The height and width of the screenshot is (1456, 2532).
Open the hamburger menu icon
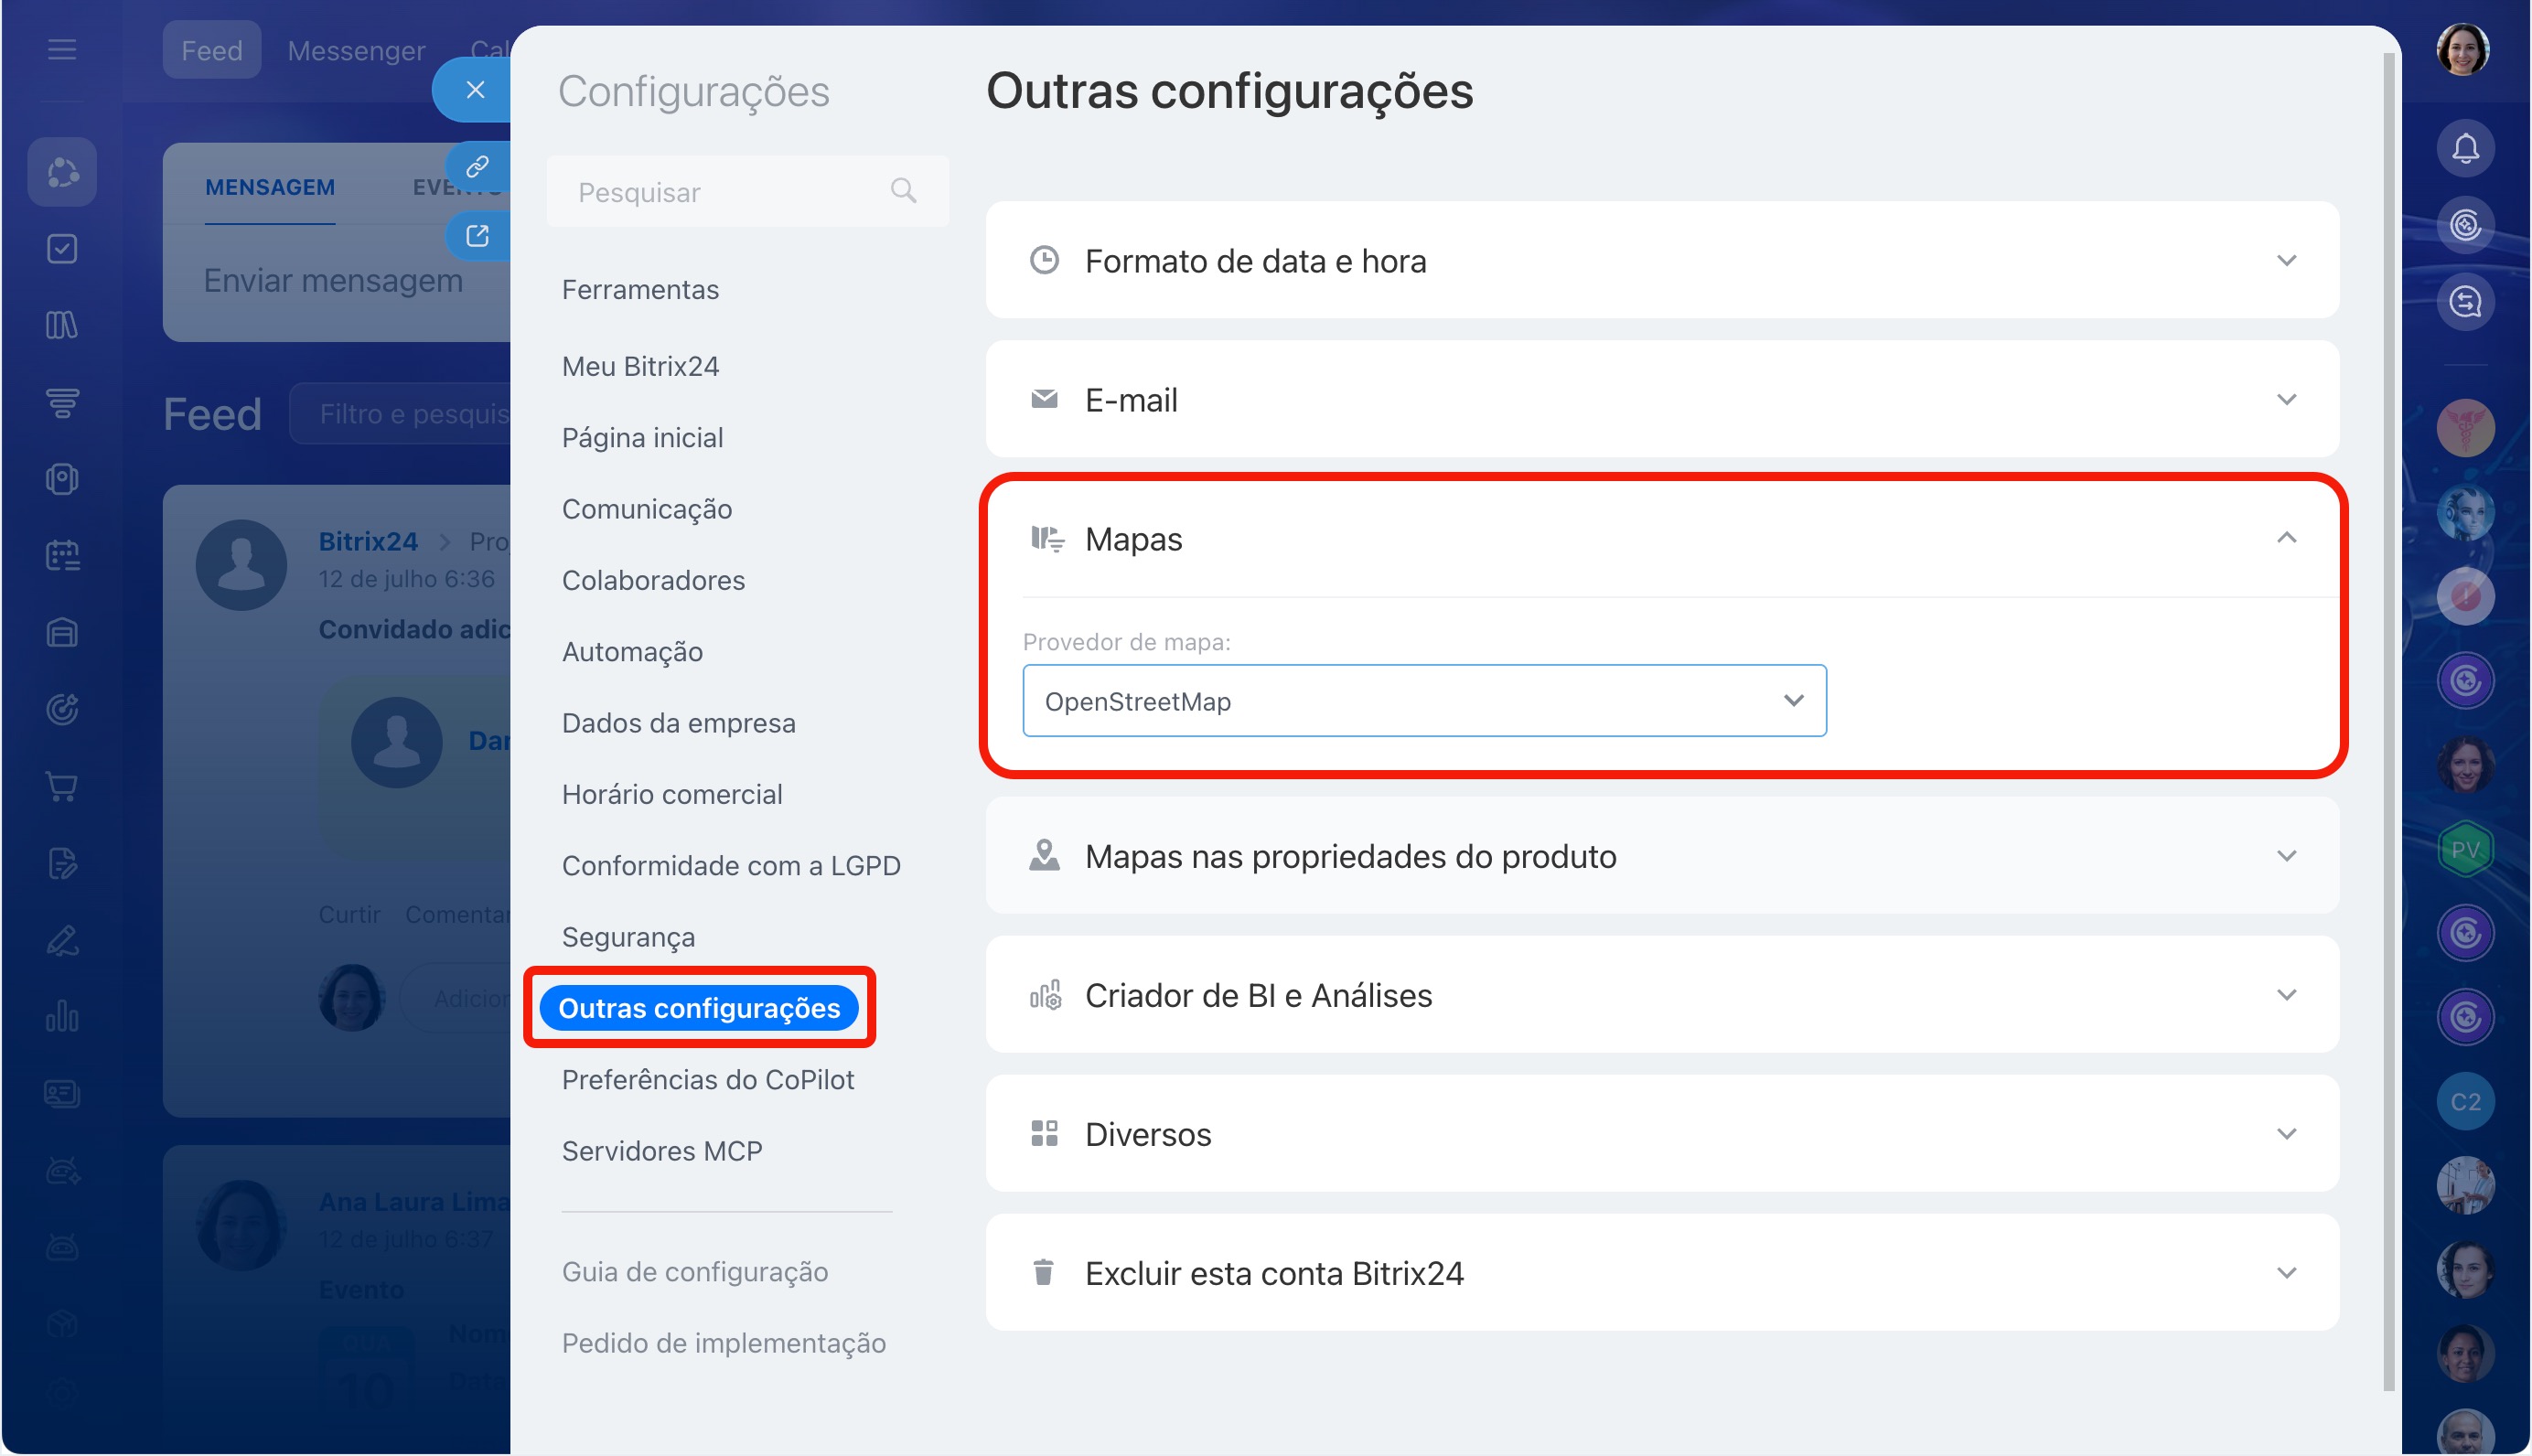(x=62, y=49)
